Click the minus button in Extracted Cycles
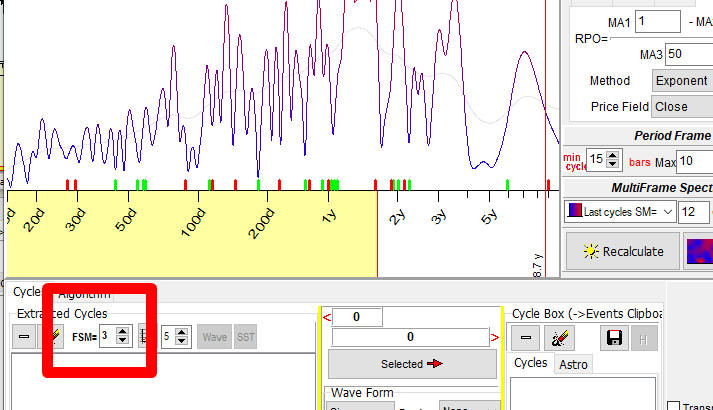 pos(24,337)
